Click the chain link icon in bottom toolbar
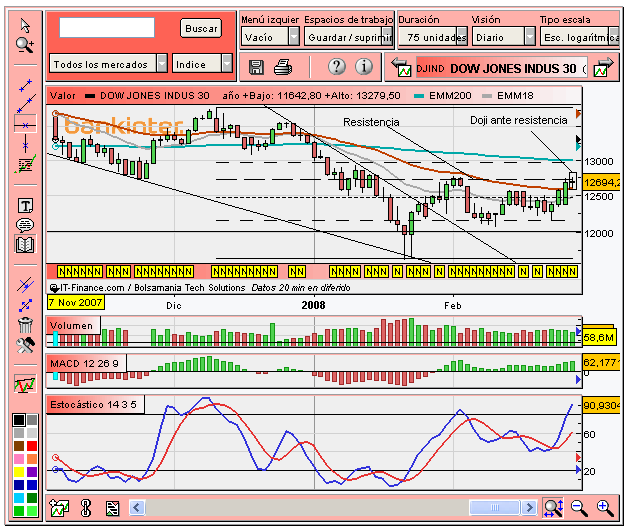Image resolution: width=628 pixels, height=532 pixels. [x=86, y=508]
